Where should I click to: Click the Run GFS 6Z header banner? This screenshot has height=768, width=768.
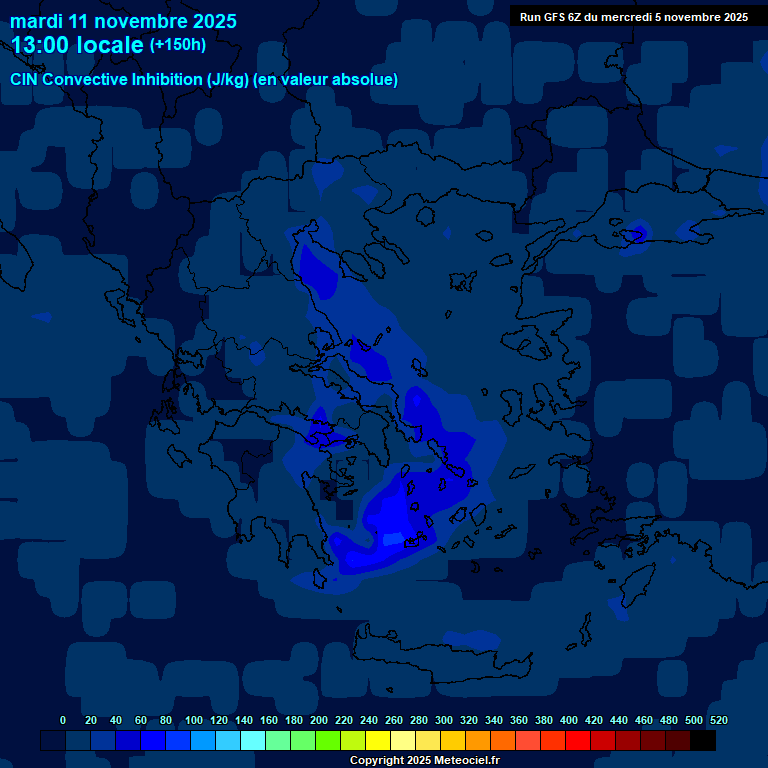[x=634, y=17]
